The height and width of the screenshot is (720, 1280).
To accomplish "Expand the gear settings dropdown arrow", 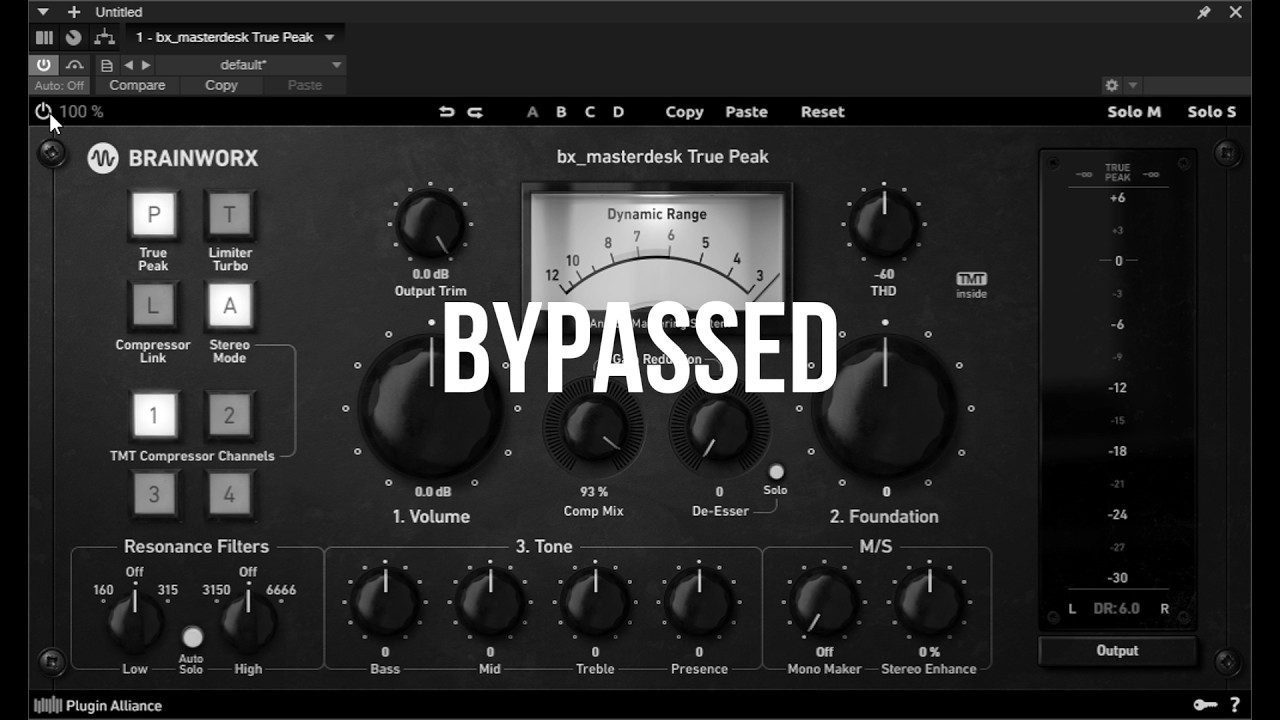I will (1133, 86).
